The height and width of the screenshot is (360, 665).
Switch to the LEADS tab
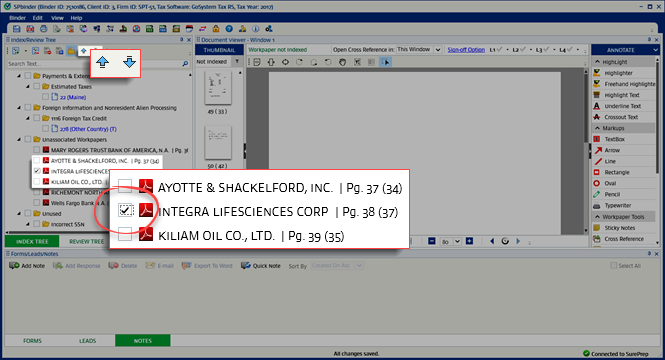87,340
